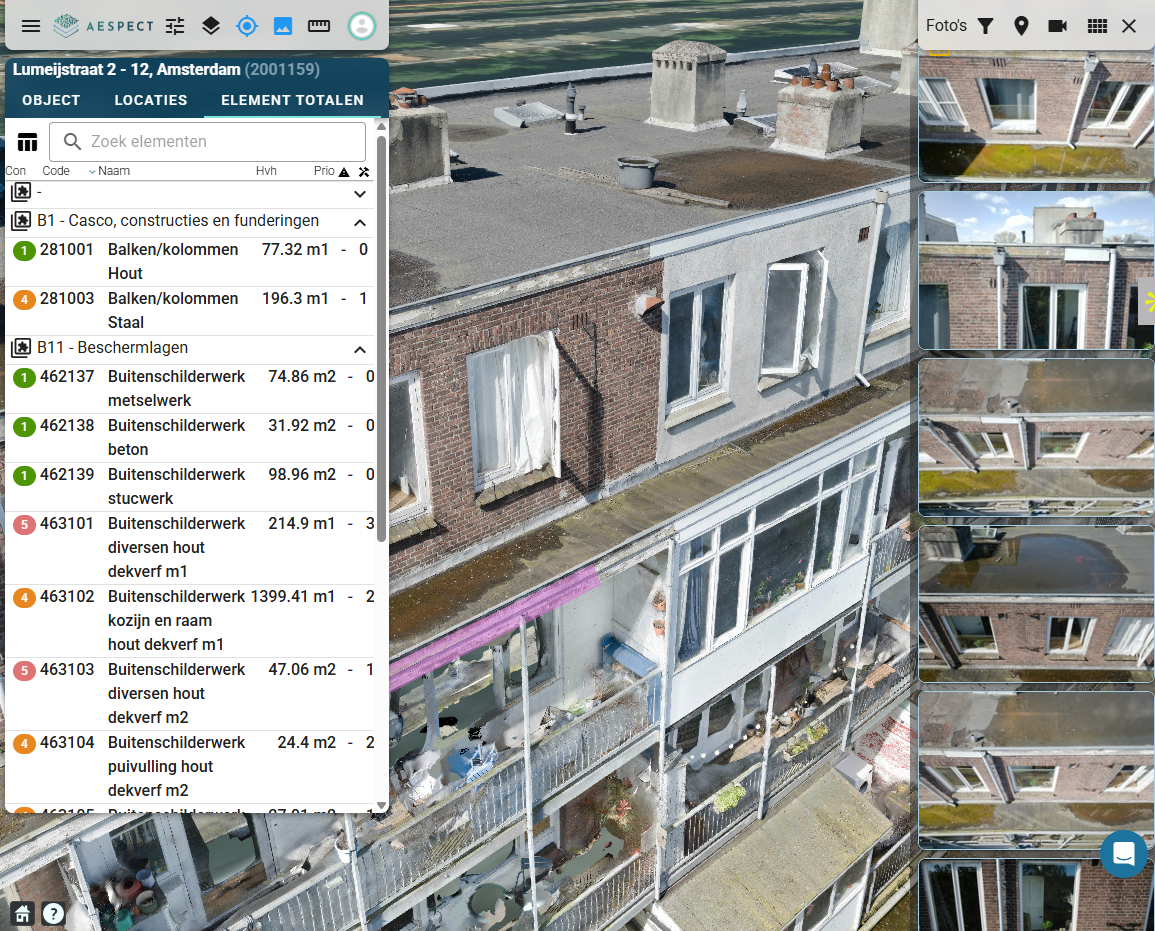Click the pink highlighted beam in 3D
Image resolution: width=1155 pixels, height=931 pixels.
tap(495, 626)
